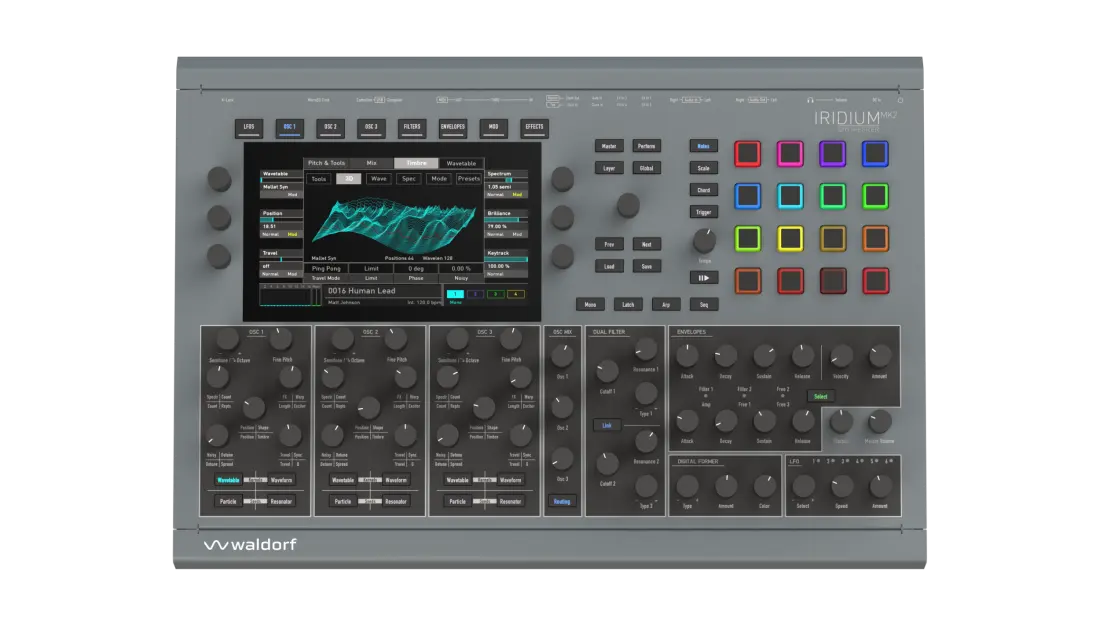Select the OSC 1 page button
This screenshot has height=619, width=1100.
[290, 128]
